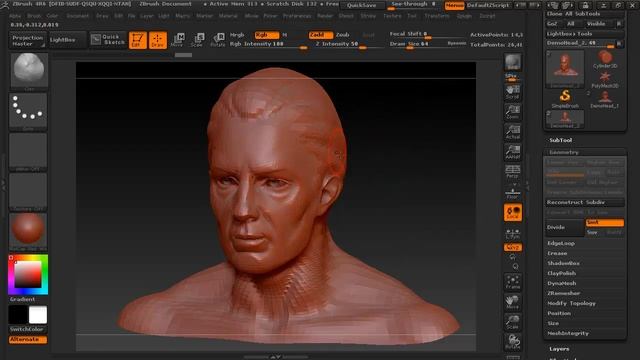Toggle the Rgb channel button
The height and width of the screenshot is (360, 640).
pos(267,35)
